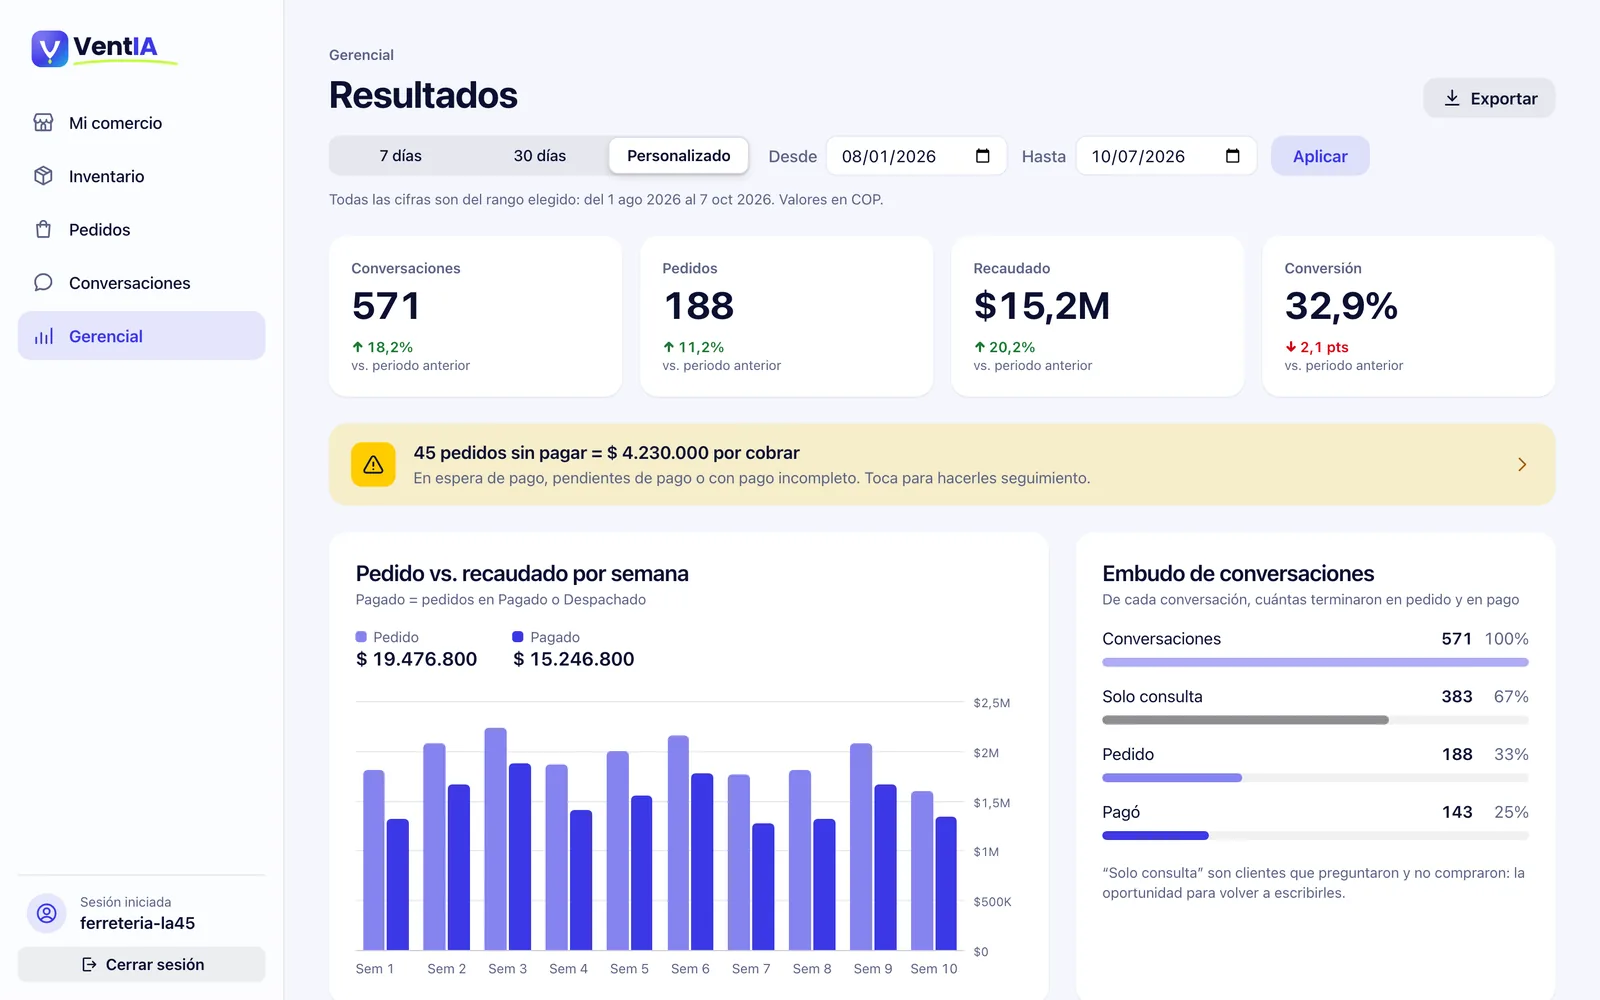Expand unpaid orders alert with chevron arrow
This screenshot has height=1000, width=1600.
(x=1522, y=465)
